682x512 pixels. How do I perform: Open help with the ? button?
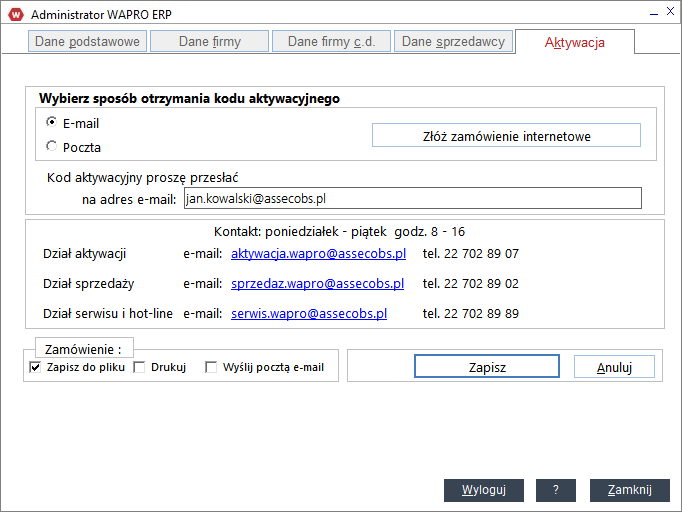pos(556,490)
